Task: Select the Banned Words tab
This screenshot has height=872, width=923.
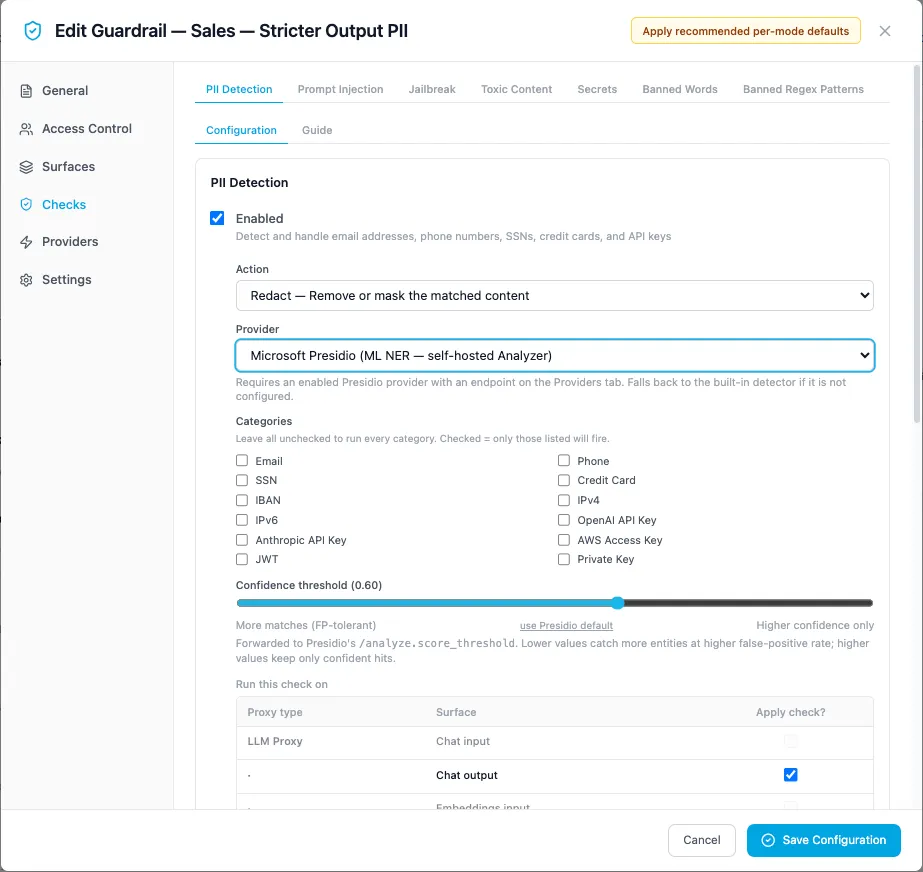Action: click(x=680, y=89)
